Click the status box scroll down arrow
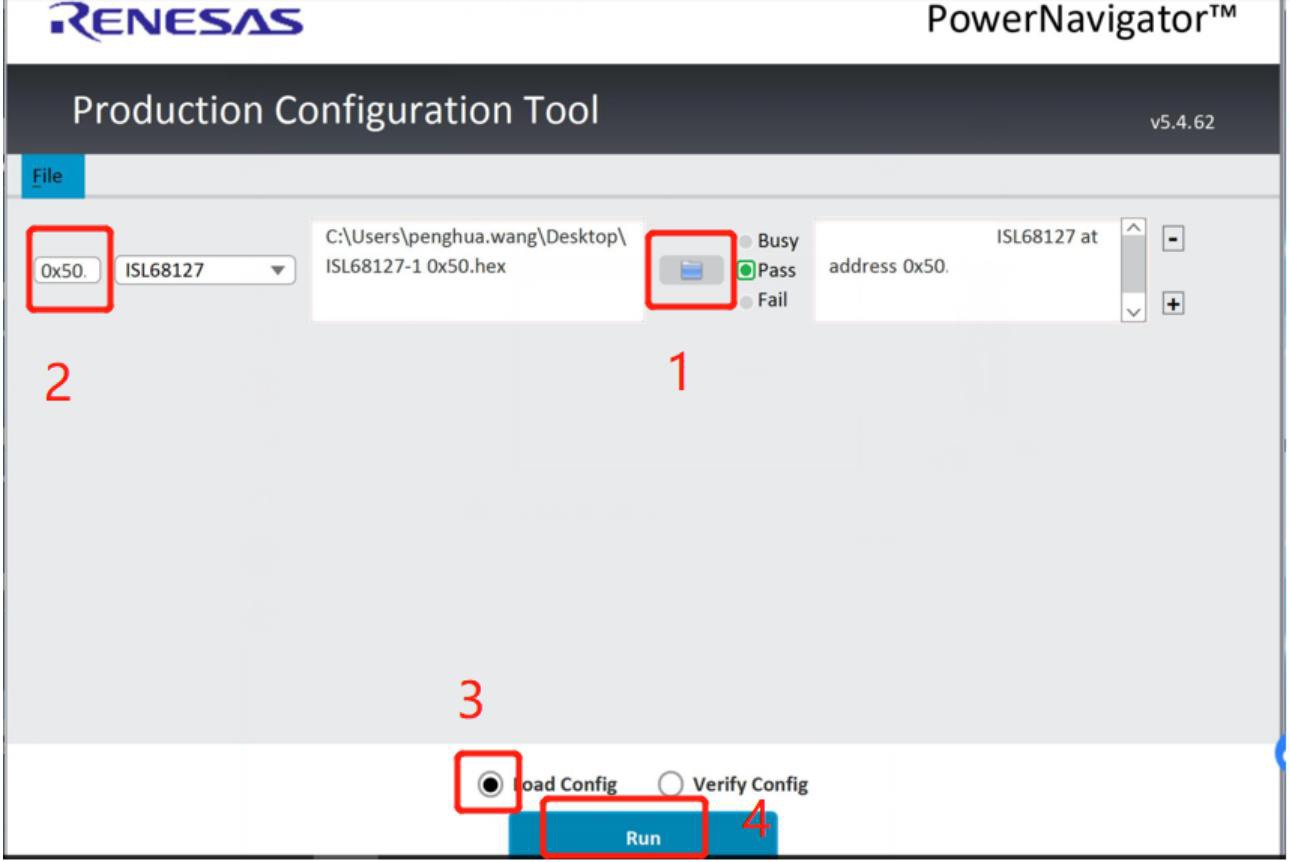 (1133, 312)
